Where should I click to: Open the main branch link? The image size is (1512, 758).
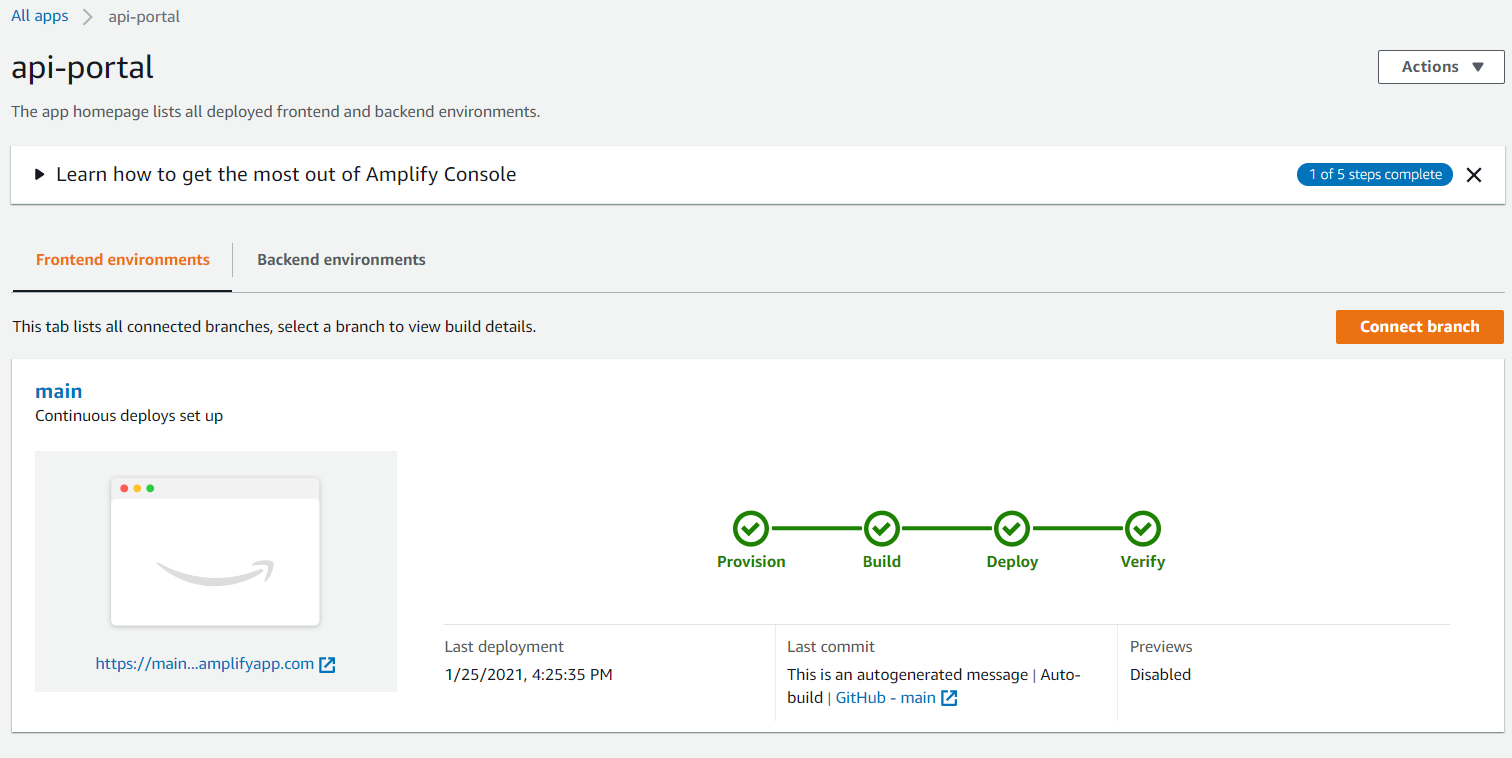(59, 391)
